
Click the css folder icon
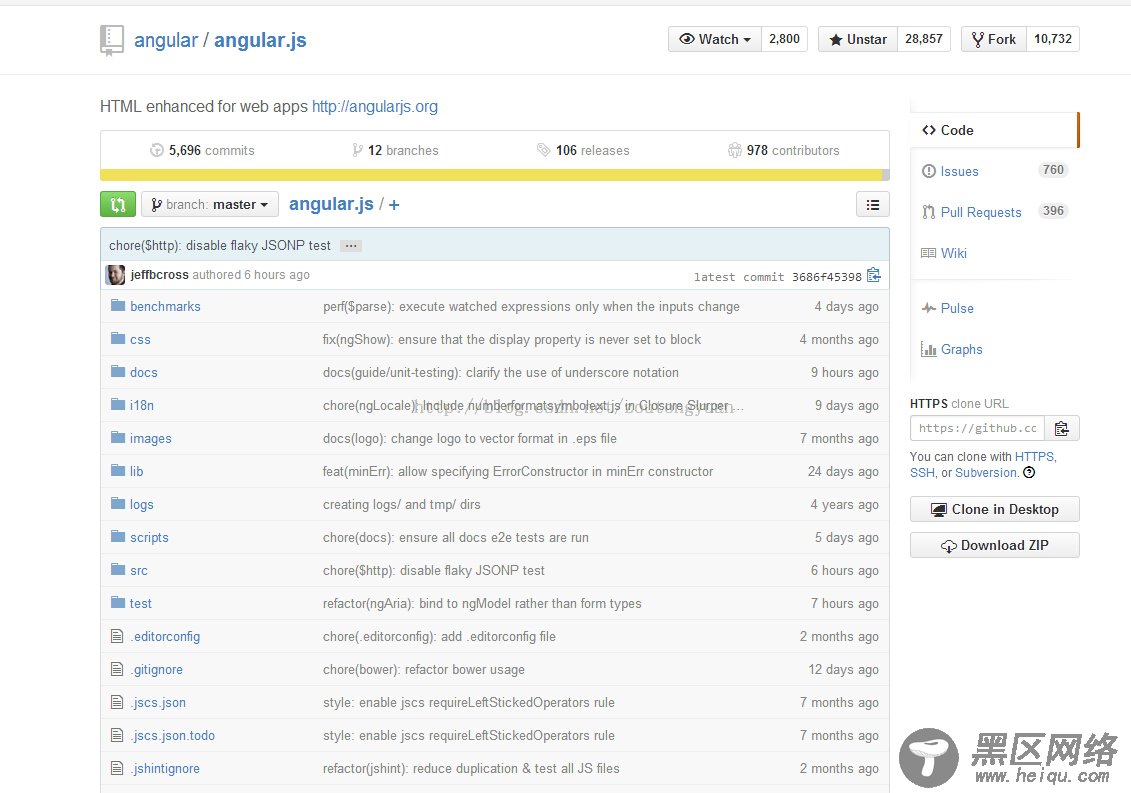coord(118,338)
